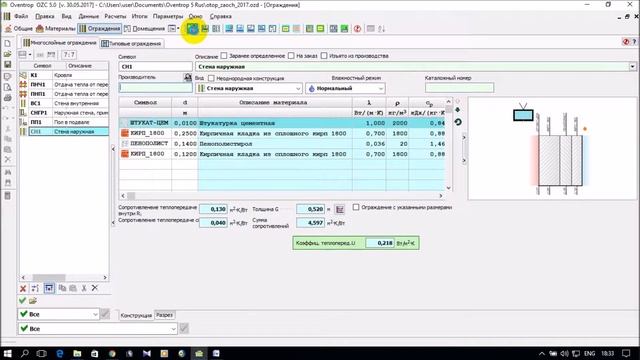Toggle the Изъято из производства checkbox
This screenshot has width=640, height=360.
coord(324,56)
